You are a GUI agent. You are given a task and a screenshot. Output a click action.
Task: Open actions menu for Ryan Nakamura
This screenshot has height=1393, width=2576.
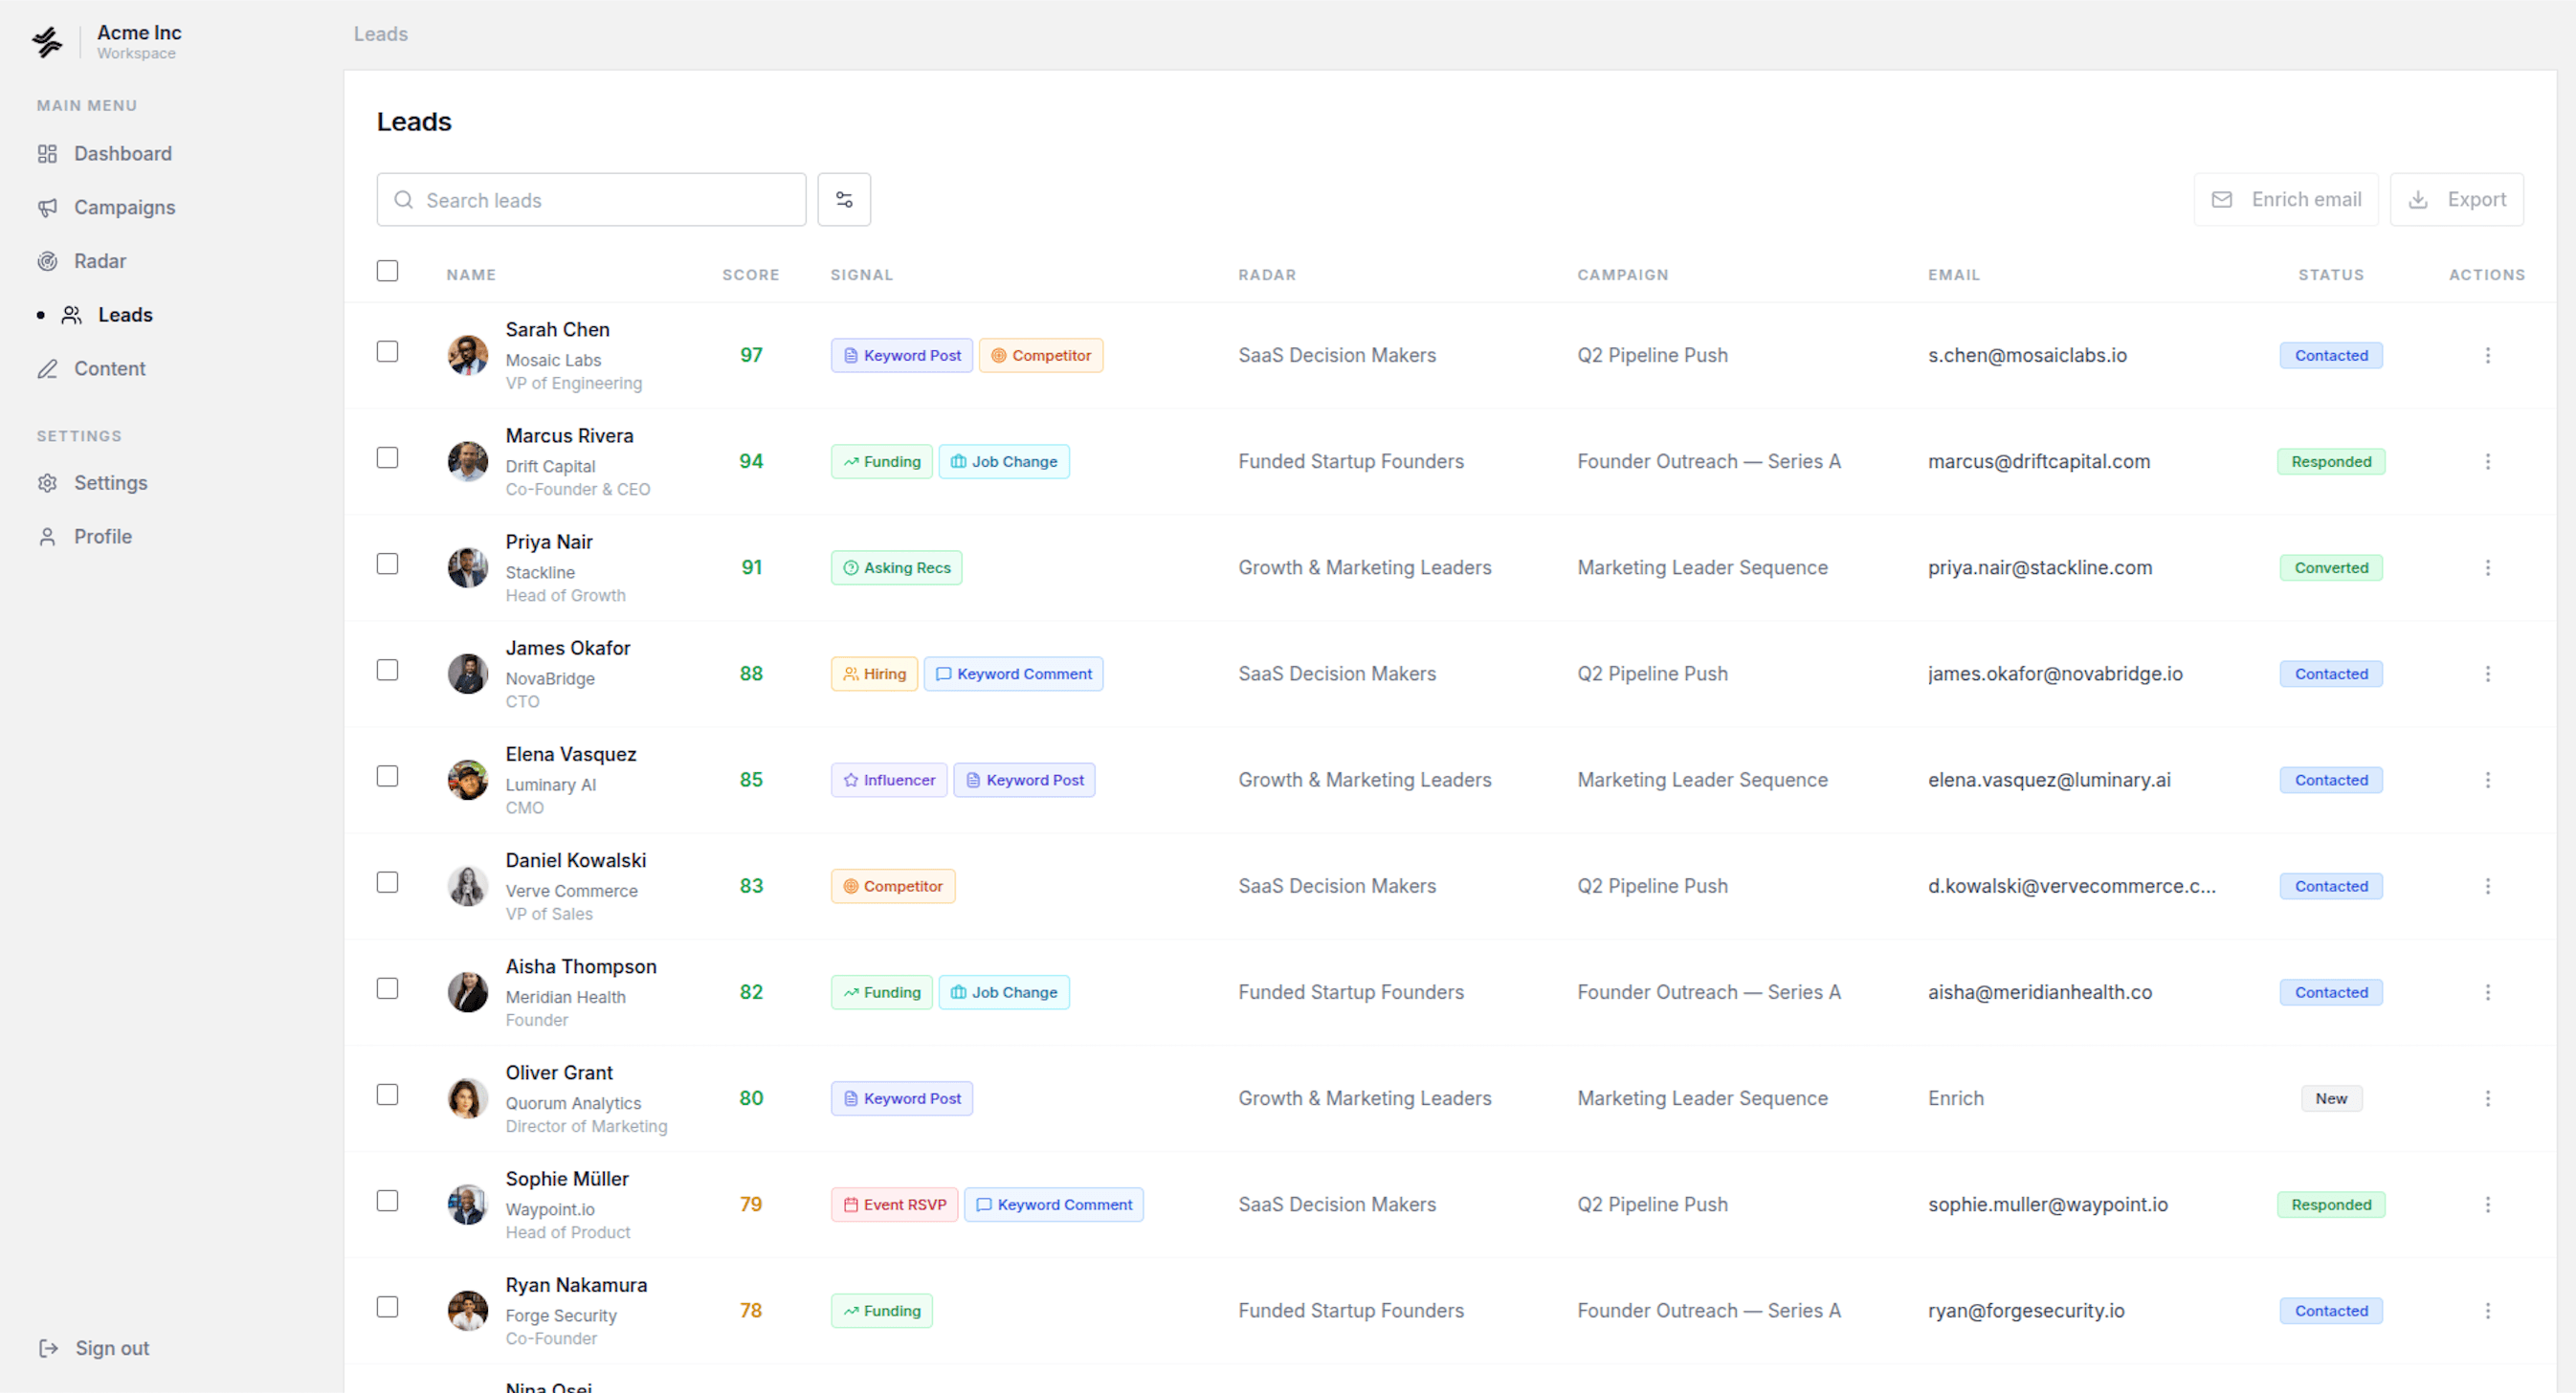2487,1310
